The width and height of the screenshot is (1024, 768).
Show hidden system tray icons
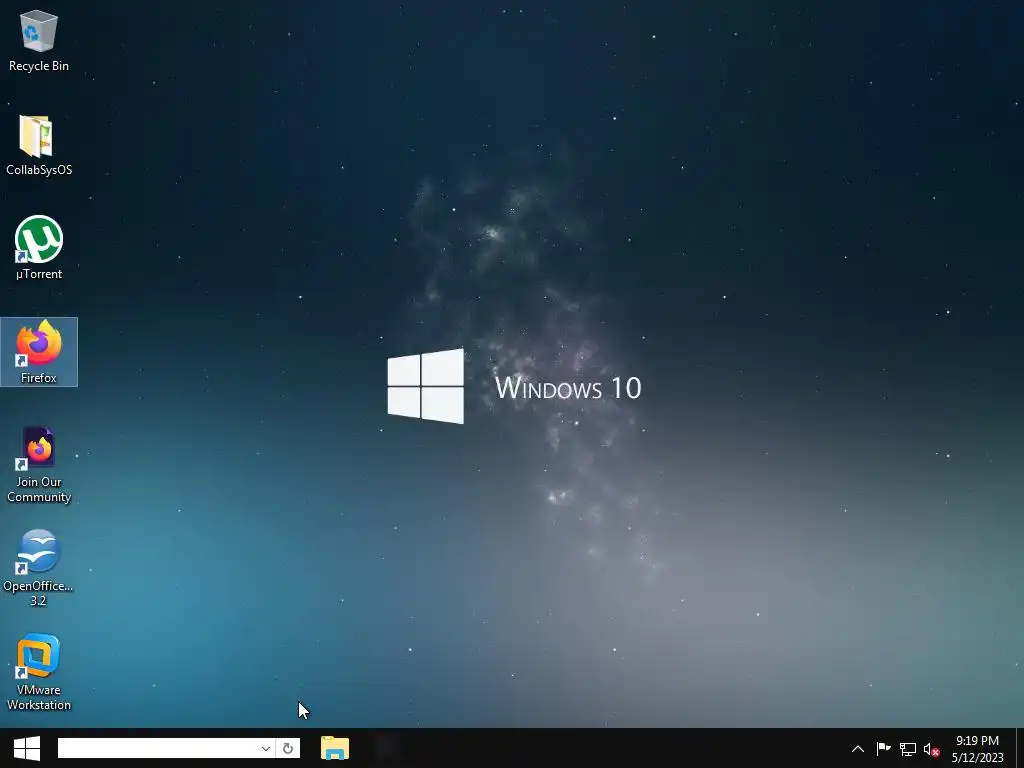coord(858,749)
